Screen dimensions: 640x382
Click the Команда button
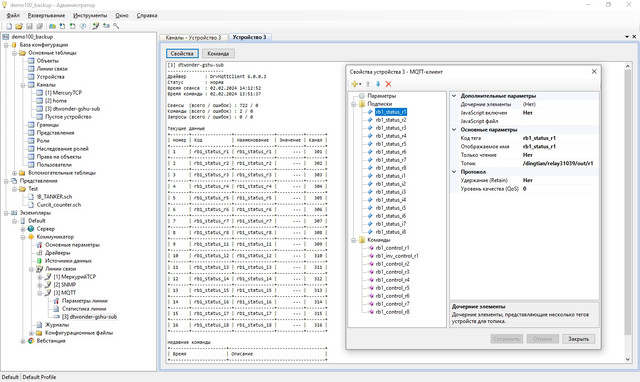218,53
